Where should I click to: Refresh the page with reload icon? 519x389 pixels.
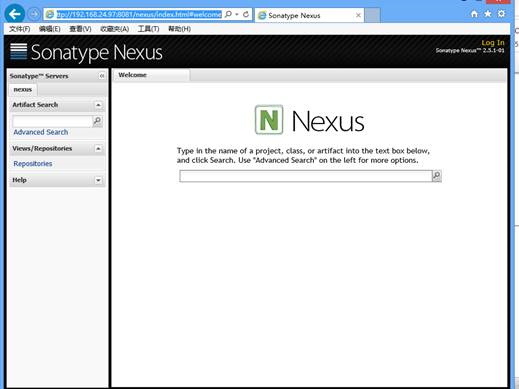[x=246, y=14]
